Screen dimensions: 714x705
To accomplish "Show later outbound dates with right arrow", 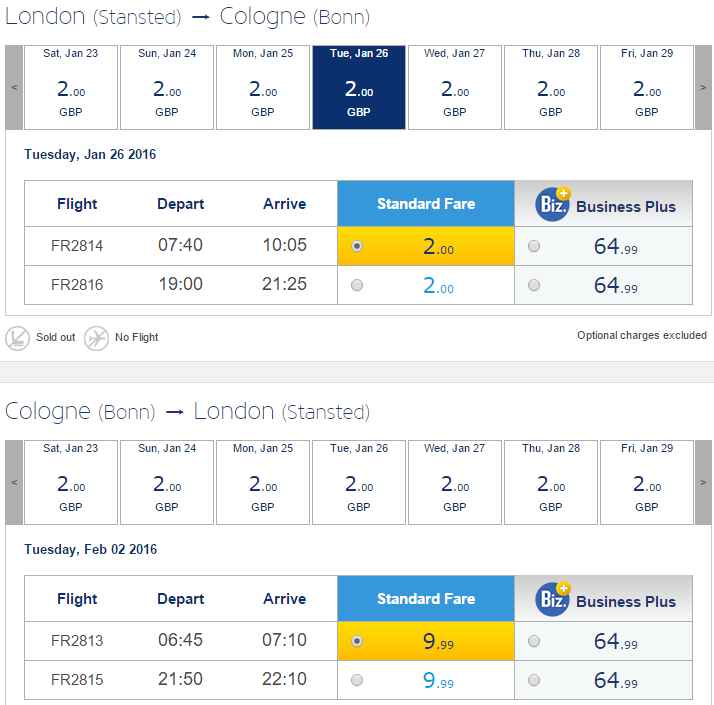I will (703, 87).
